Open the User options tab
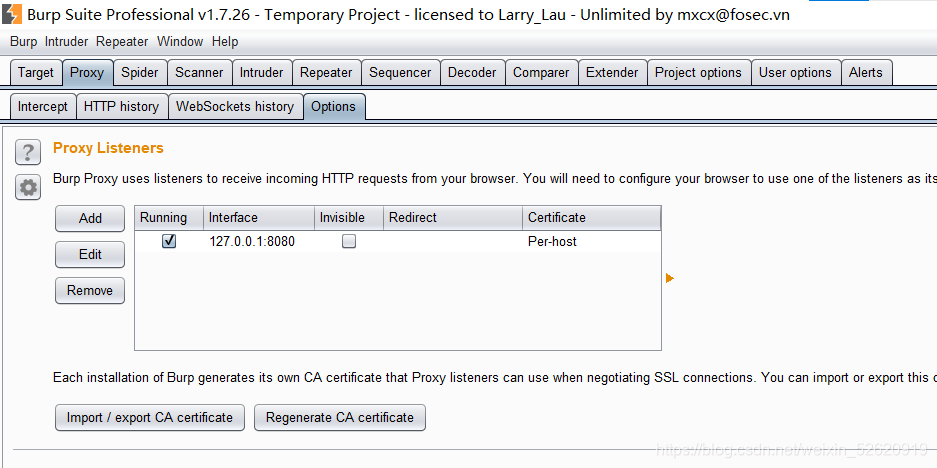Viewport: 937px width, 468px height. (x=795, y=72)
